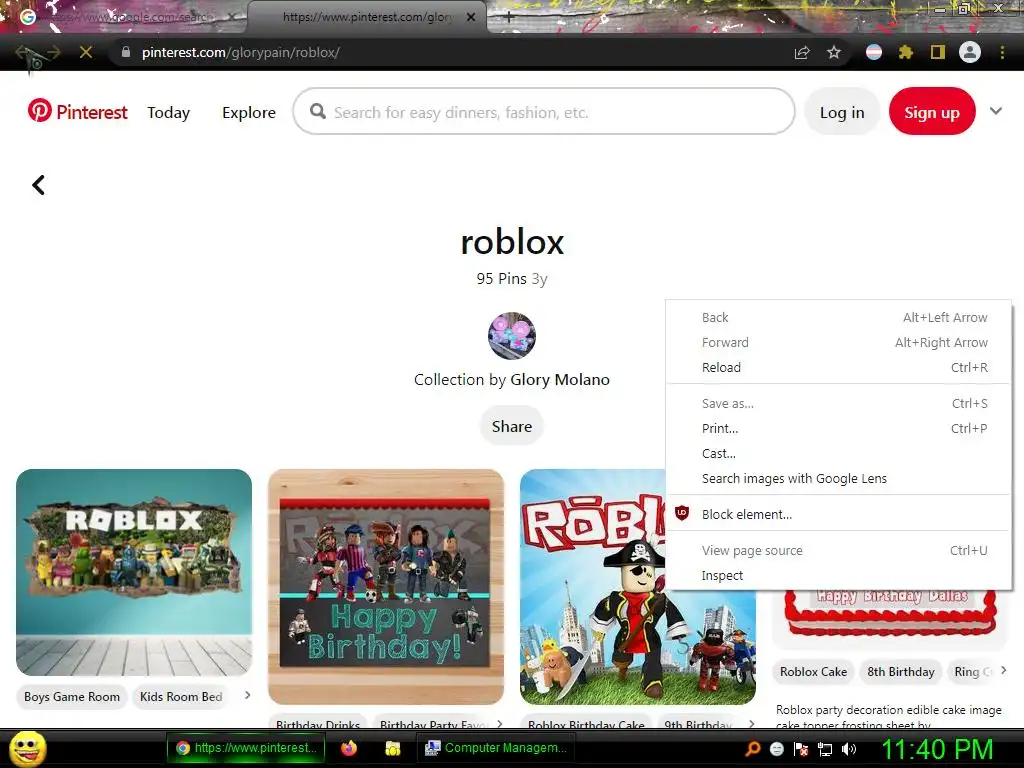Viewport: 1024px width, 768px height.
Task: Click the 8th Birthday tag
Action: point(901,671)
